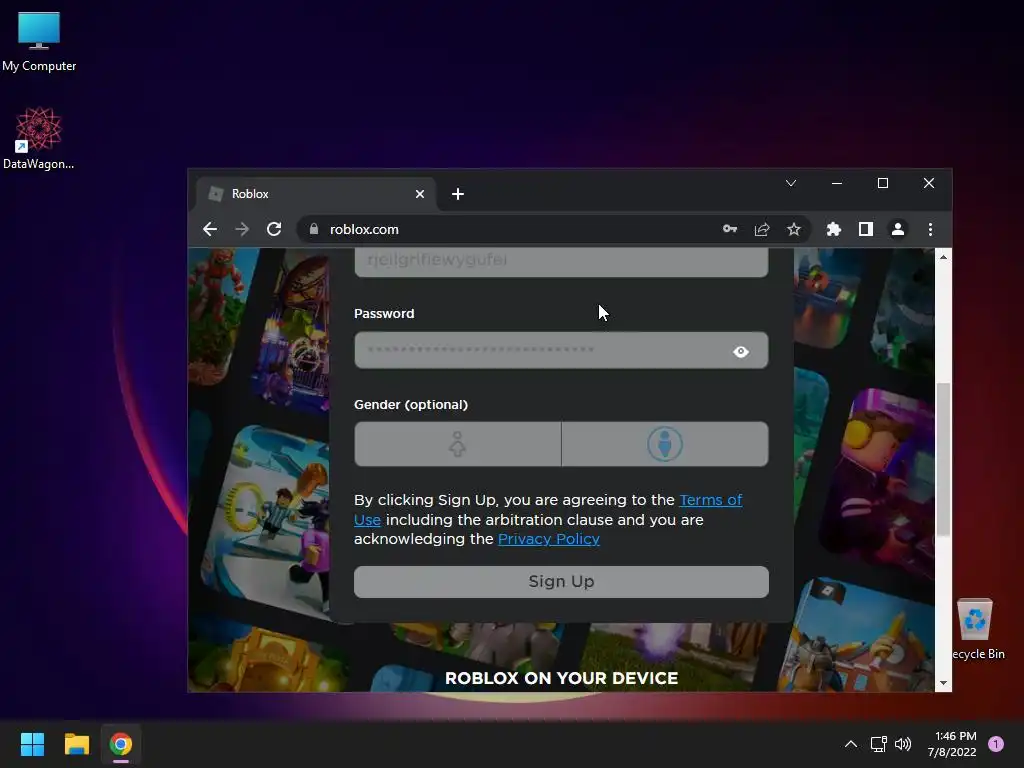This screenshot has height=768, width=1024.
Task: Open the Windows Start menu
Action: click(32, 744)
